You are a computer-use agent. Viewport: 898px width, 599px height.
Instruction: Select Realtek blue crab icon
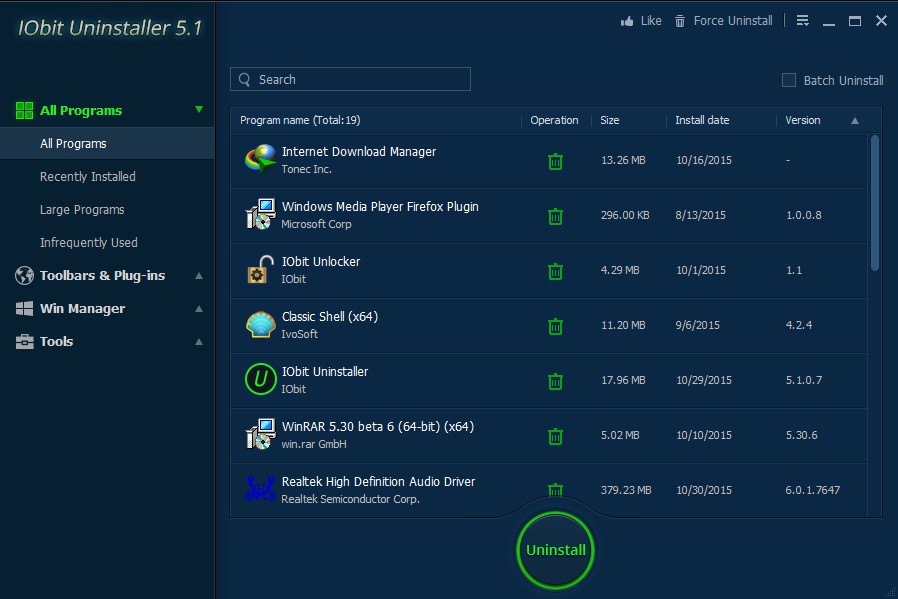[261, 488]
